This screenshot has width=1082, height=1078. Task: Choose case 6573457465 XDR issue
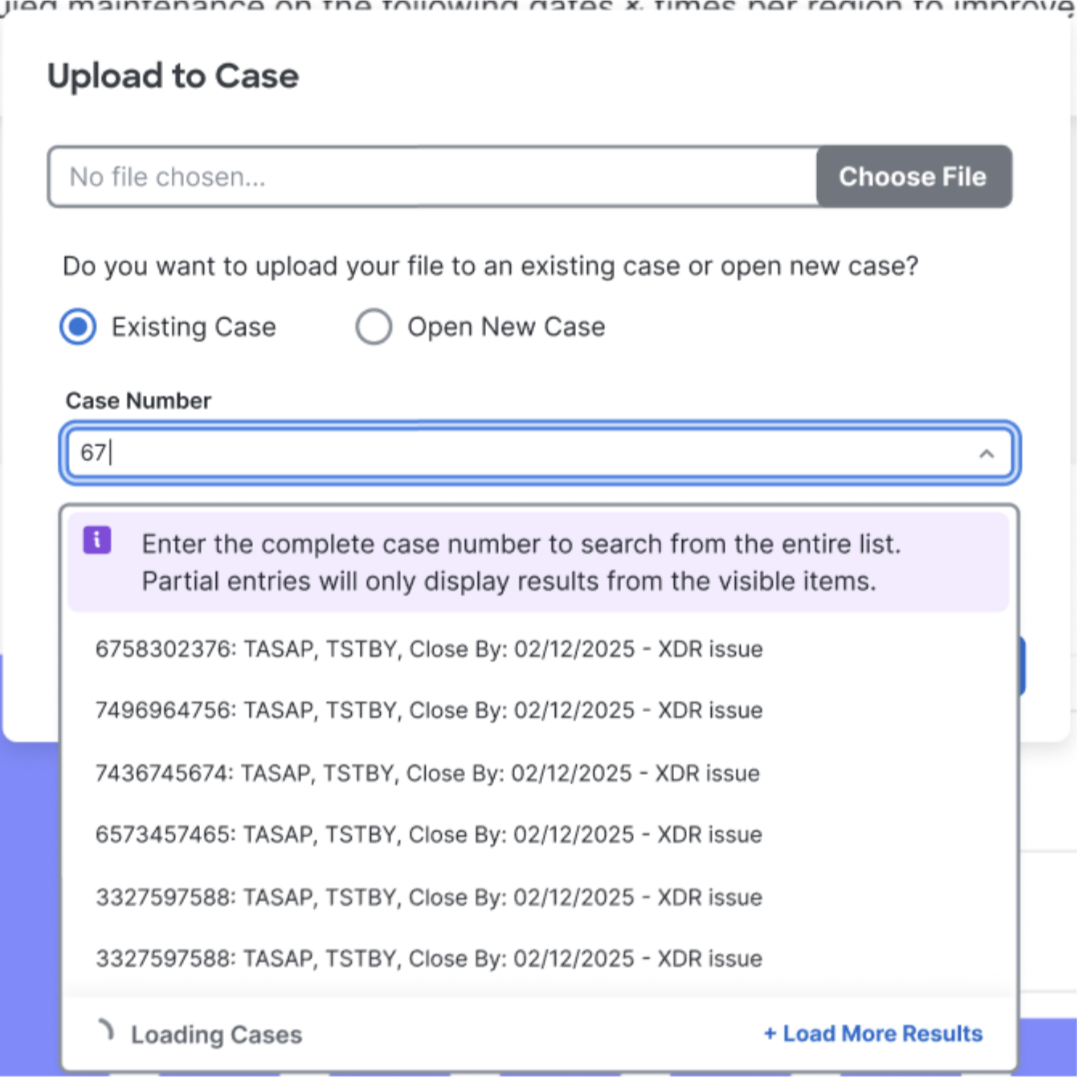428,834
